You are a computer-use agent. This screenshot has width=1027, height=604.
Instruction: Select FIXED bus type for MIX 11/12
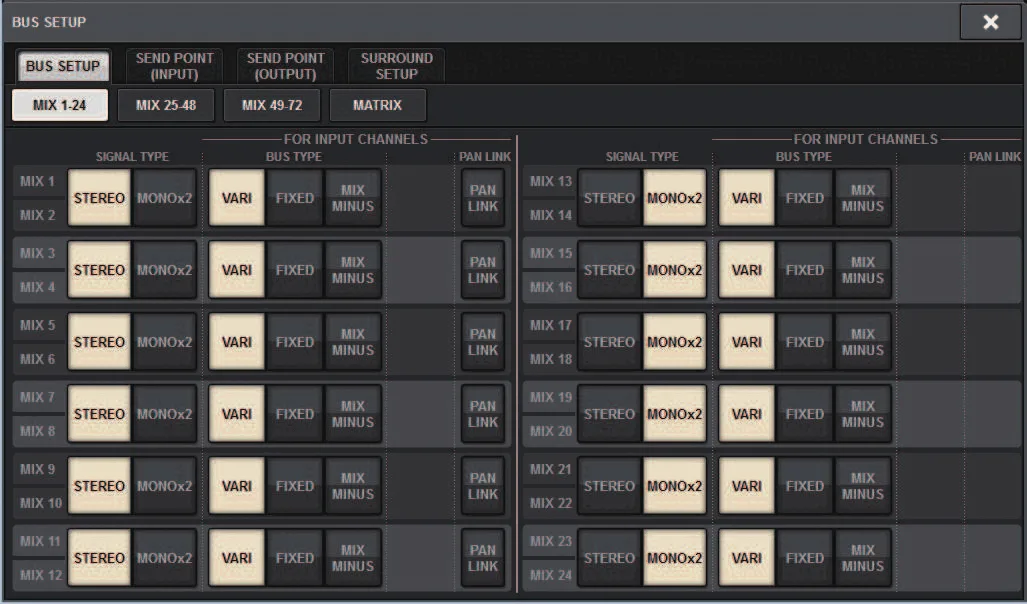click(295, 558)
